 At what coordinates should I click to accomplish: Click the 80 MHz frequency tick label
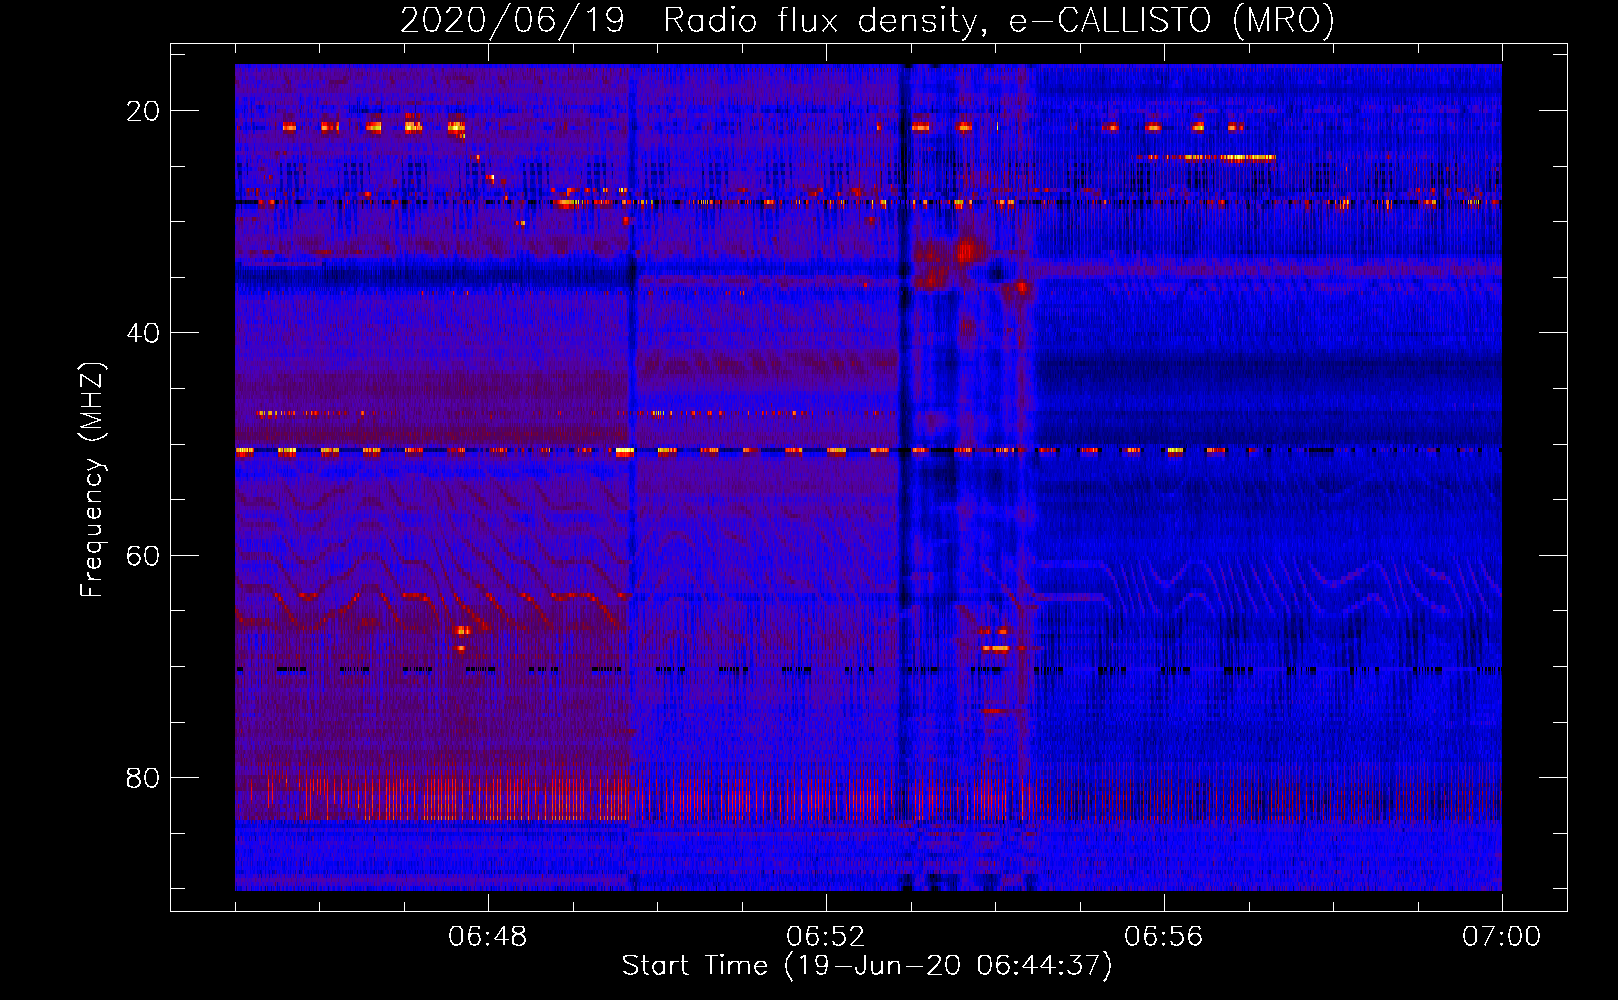click(143, 778)
